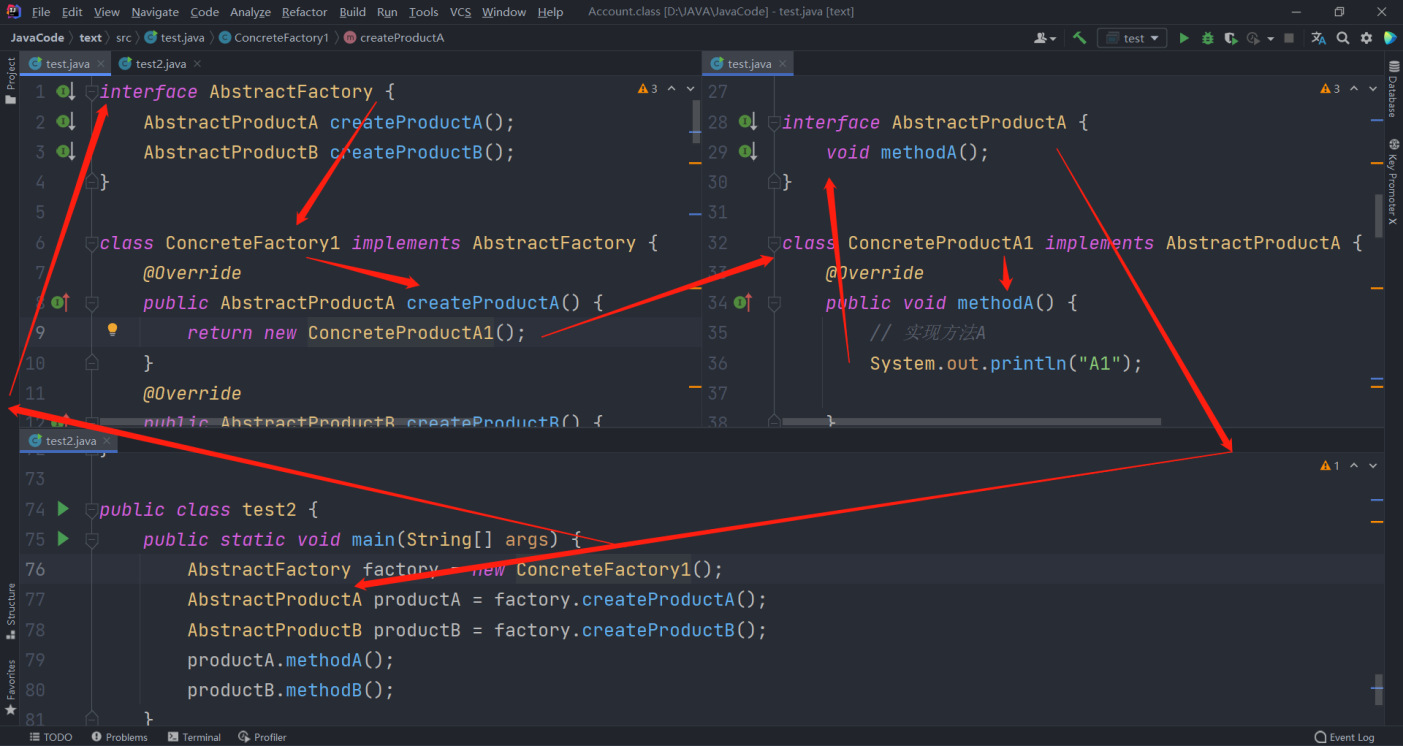Click the implemented-method gutter icon on line 3
The width and height of the screenshot is (1403, 746).
point(66,152)
